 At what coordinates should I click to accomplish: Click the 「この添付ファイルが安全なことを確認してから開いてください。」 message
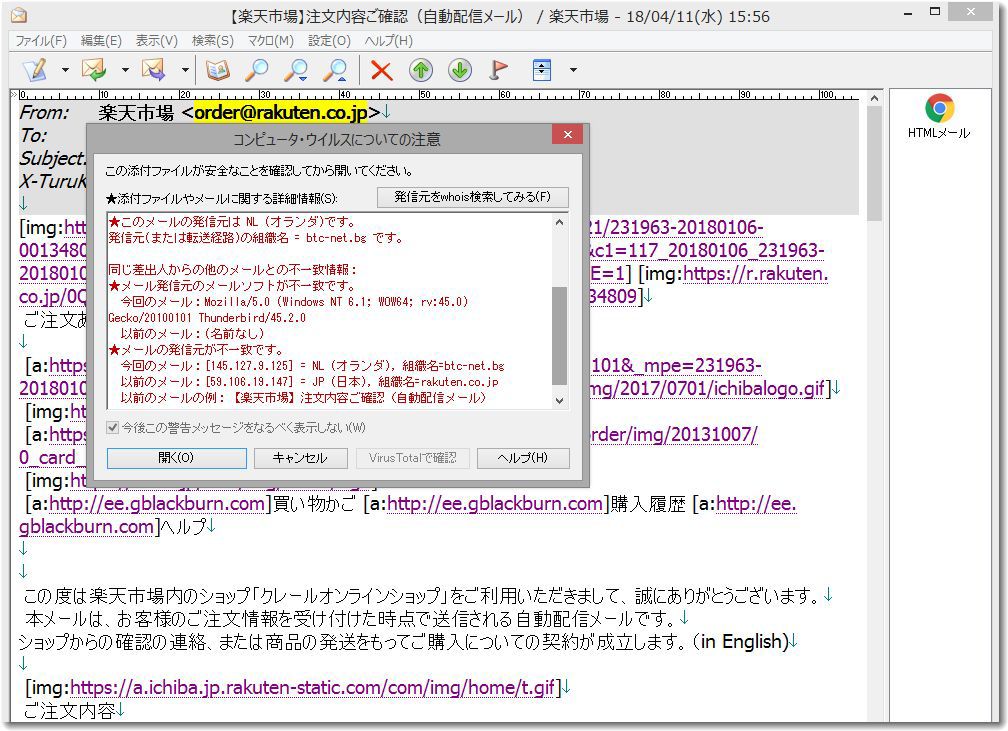259,171
